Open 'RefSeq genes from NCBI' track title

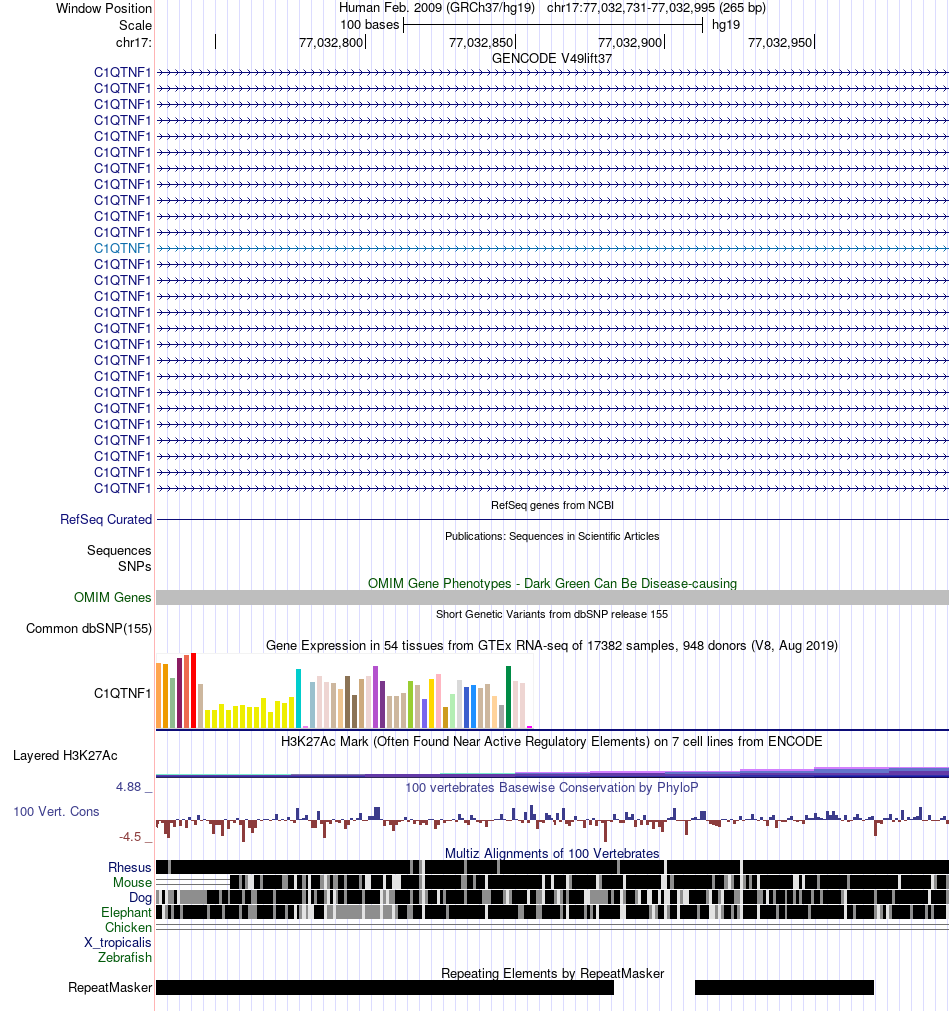click(552, 505)
